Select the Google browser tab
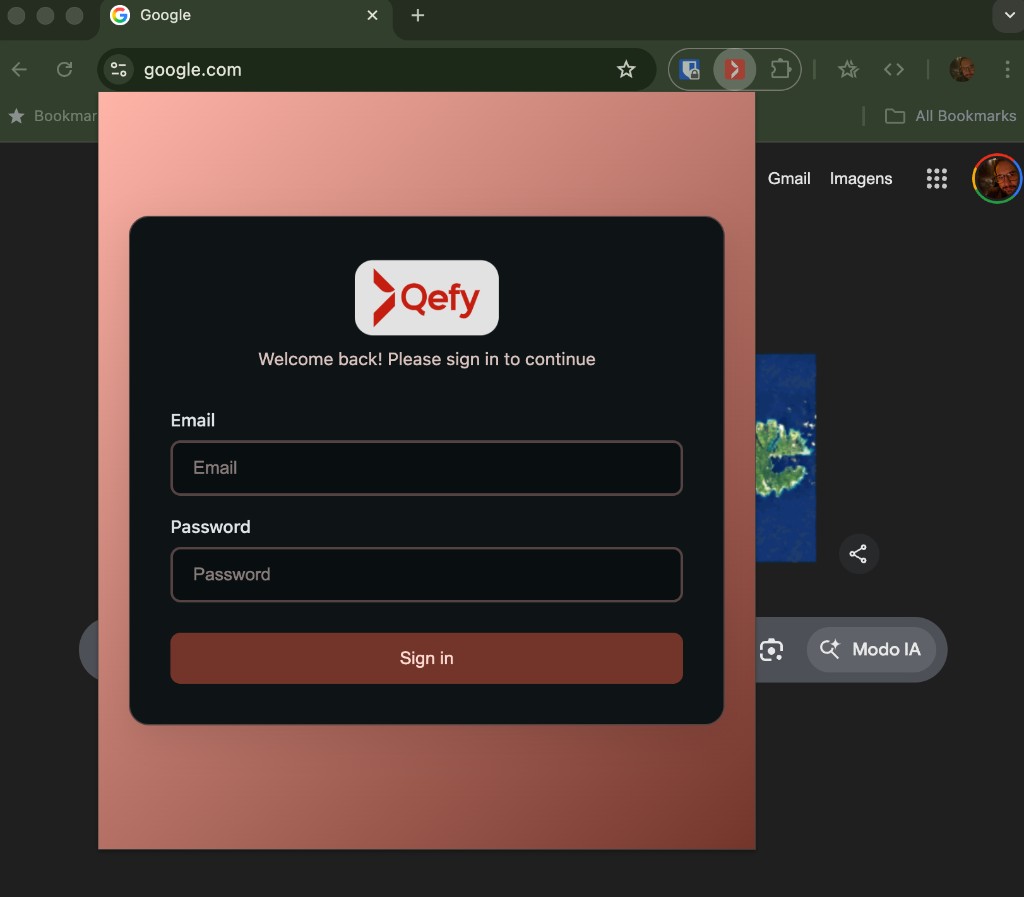The image size is (1024, 897). tap(246, 16)
